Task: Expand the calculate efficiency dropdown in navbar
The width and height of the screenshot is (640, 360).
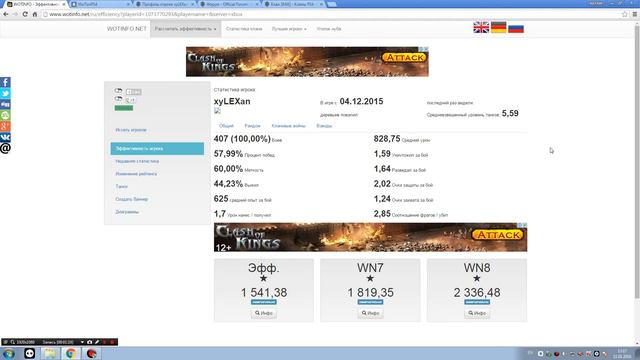Action: 185,29
